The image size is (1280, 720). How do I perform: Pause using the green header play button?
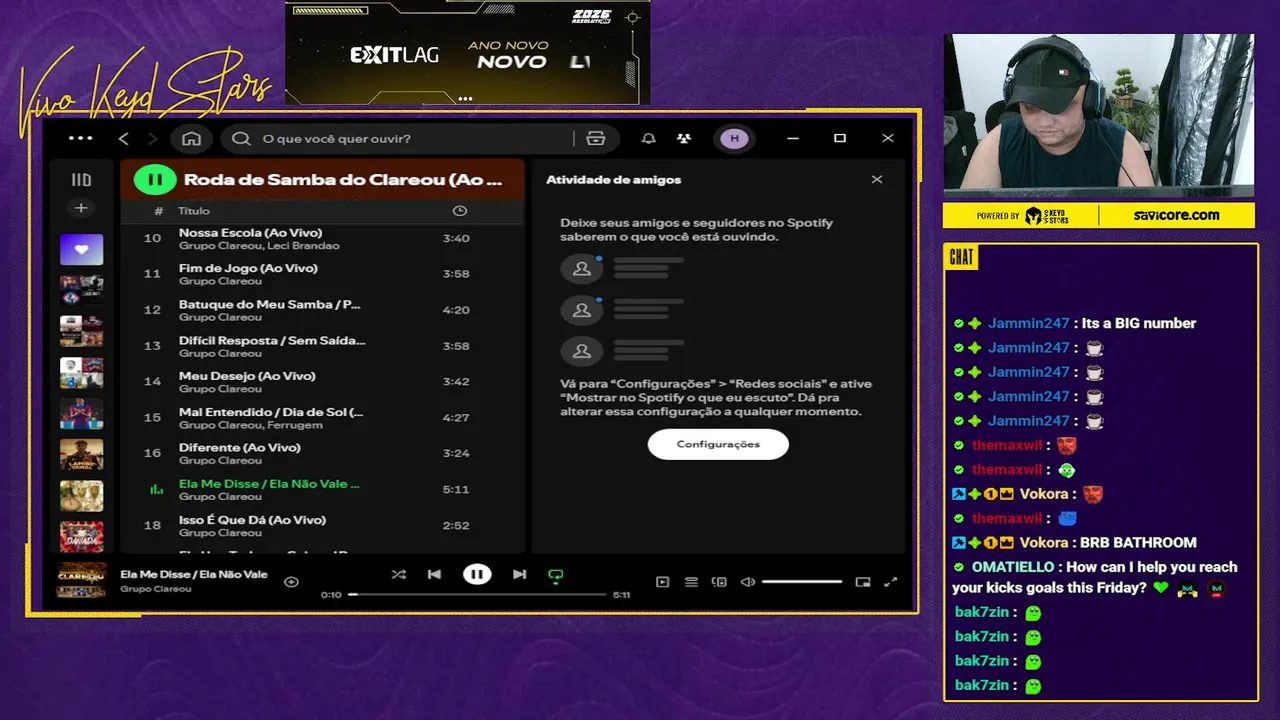155,180
